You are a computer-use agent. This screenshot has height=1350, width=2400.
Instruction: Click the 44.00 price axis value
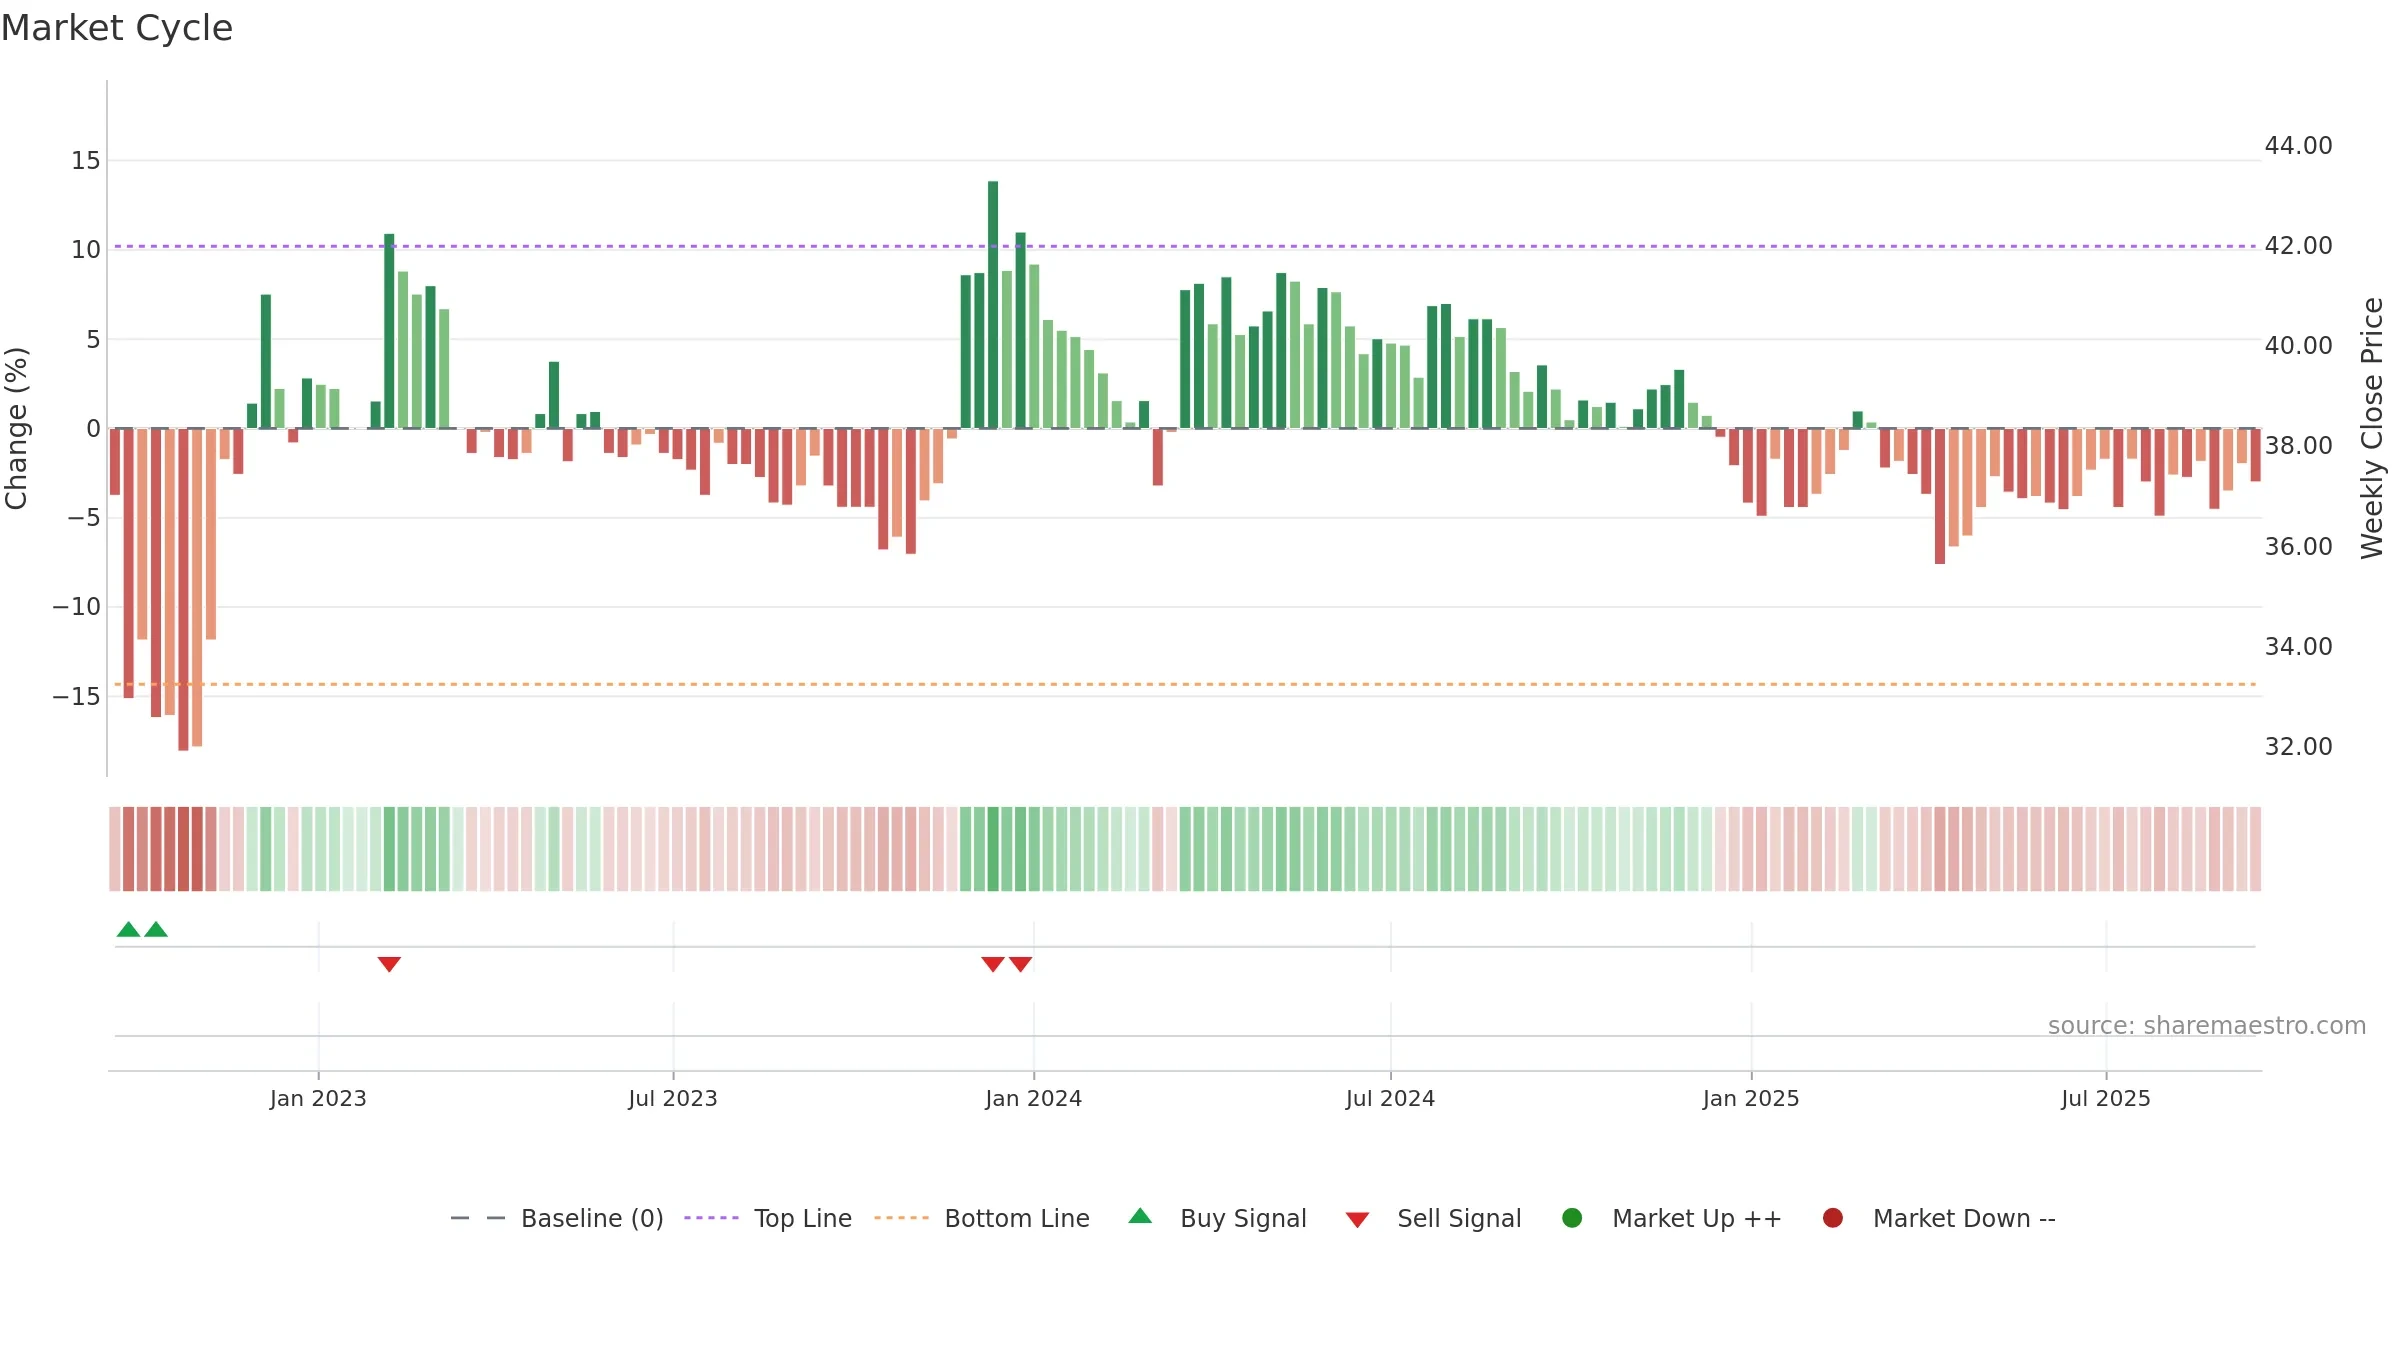[2298, 145]
